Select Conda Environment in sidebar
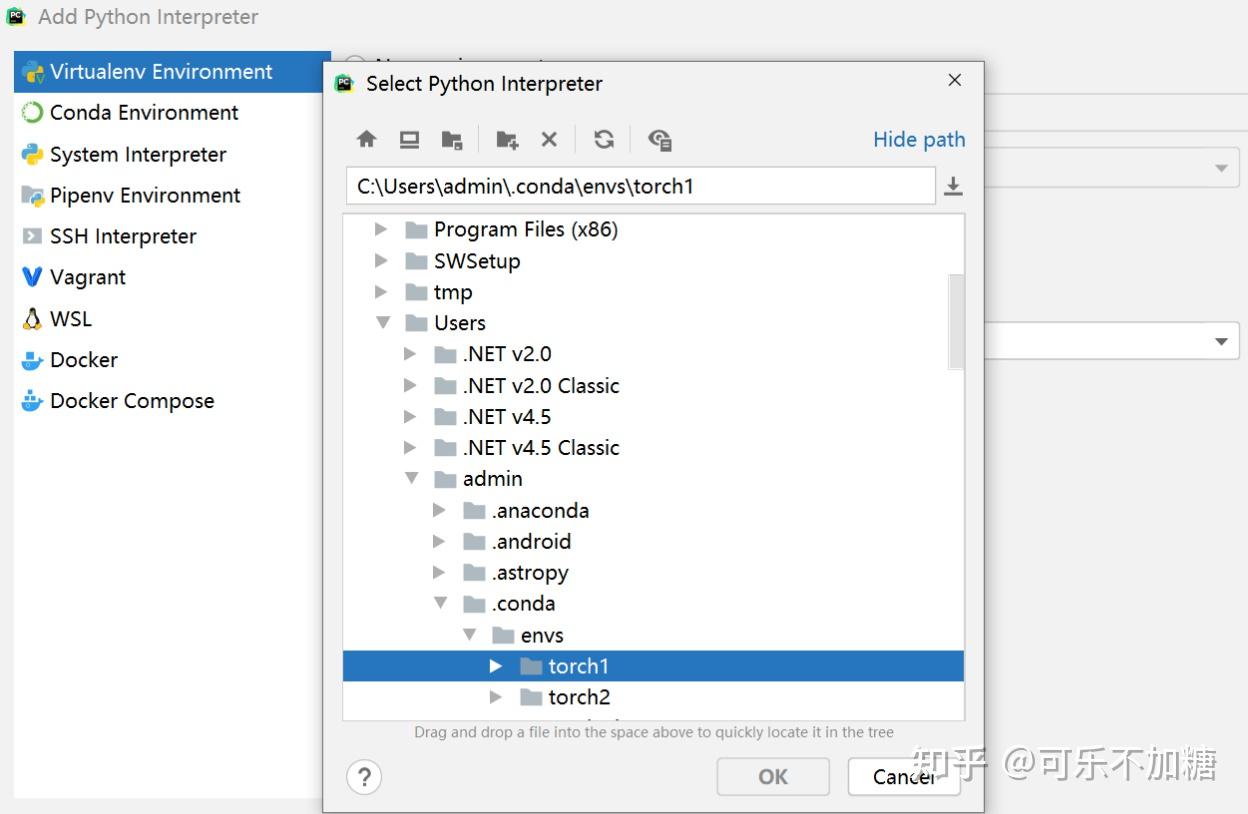The height and width of the screenshot is (814, 1248). [130, 113]
